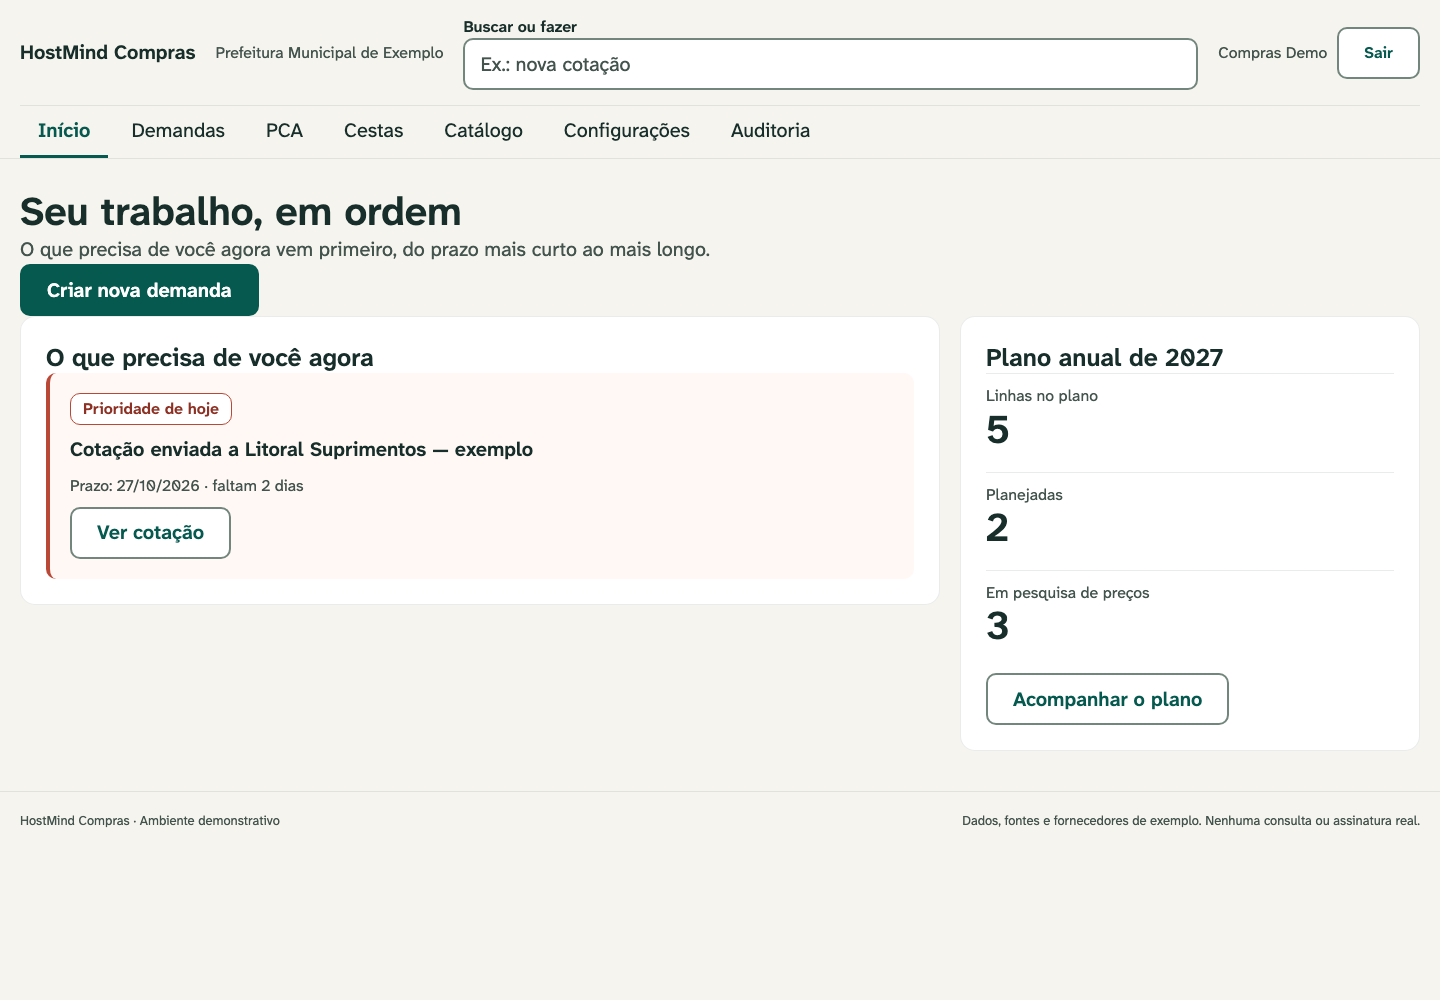Select the Cotação enviada a Litoral Suprimentos title

click(301, 450)
